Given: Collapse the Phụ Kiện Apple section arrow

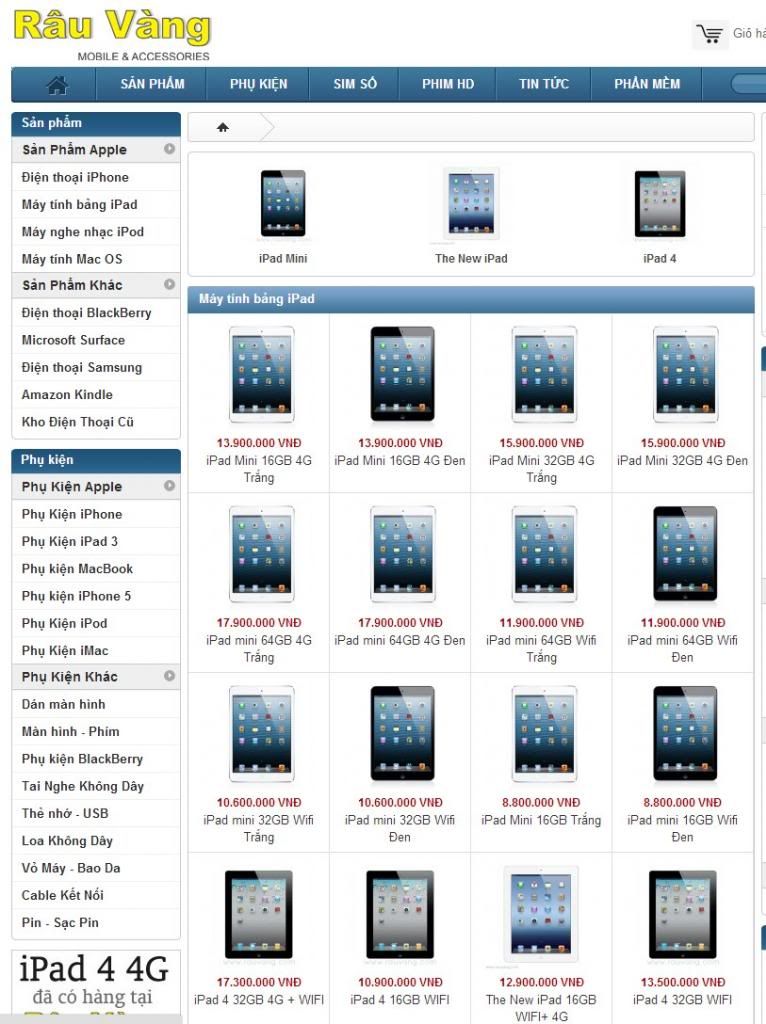Looking at the screenshot, I should click(169, 486).
